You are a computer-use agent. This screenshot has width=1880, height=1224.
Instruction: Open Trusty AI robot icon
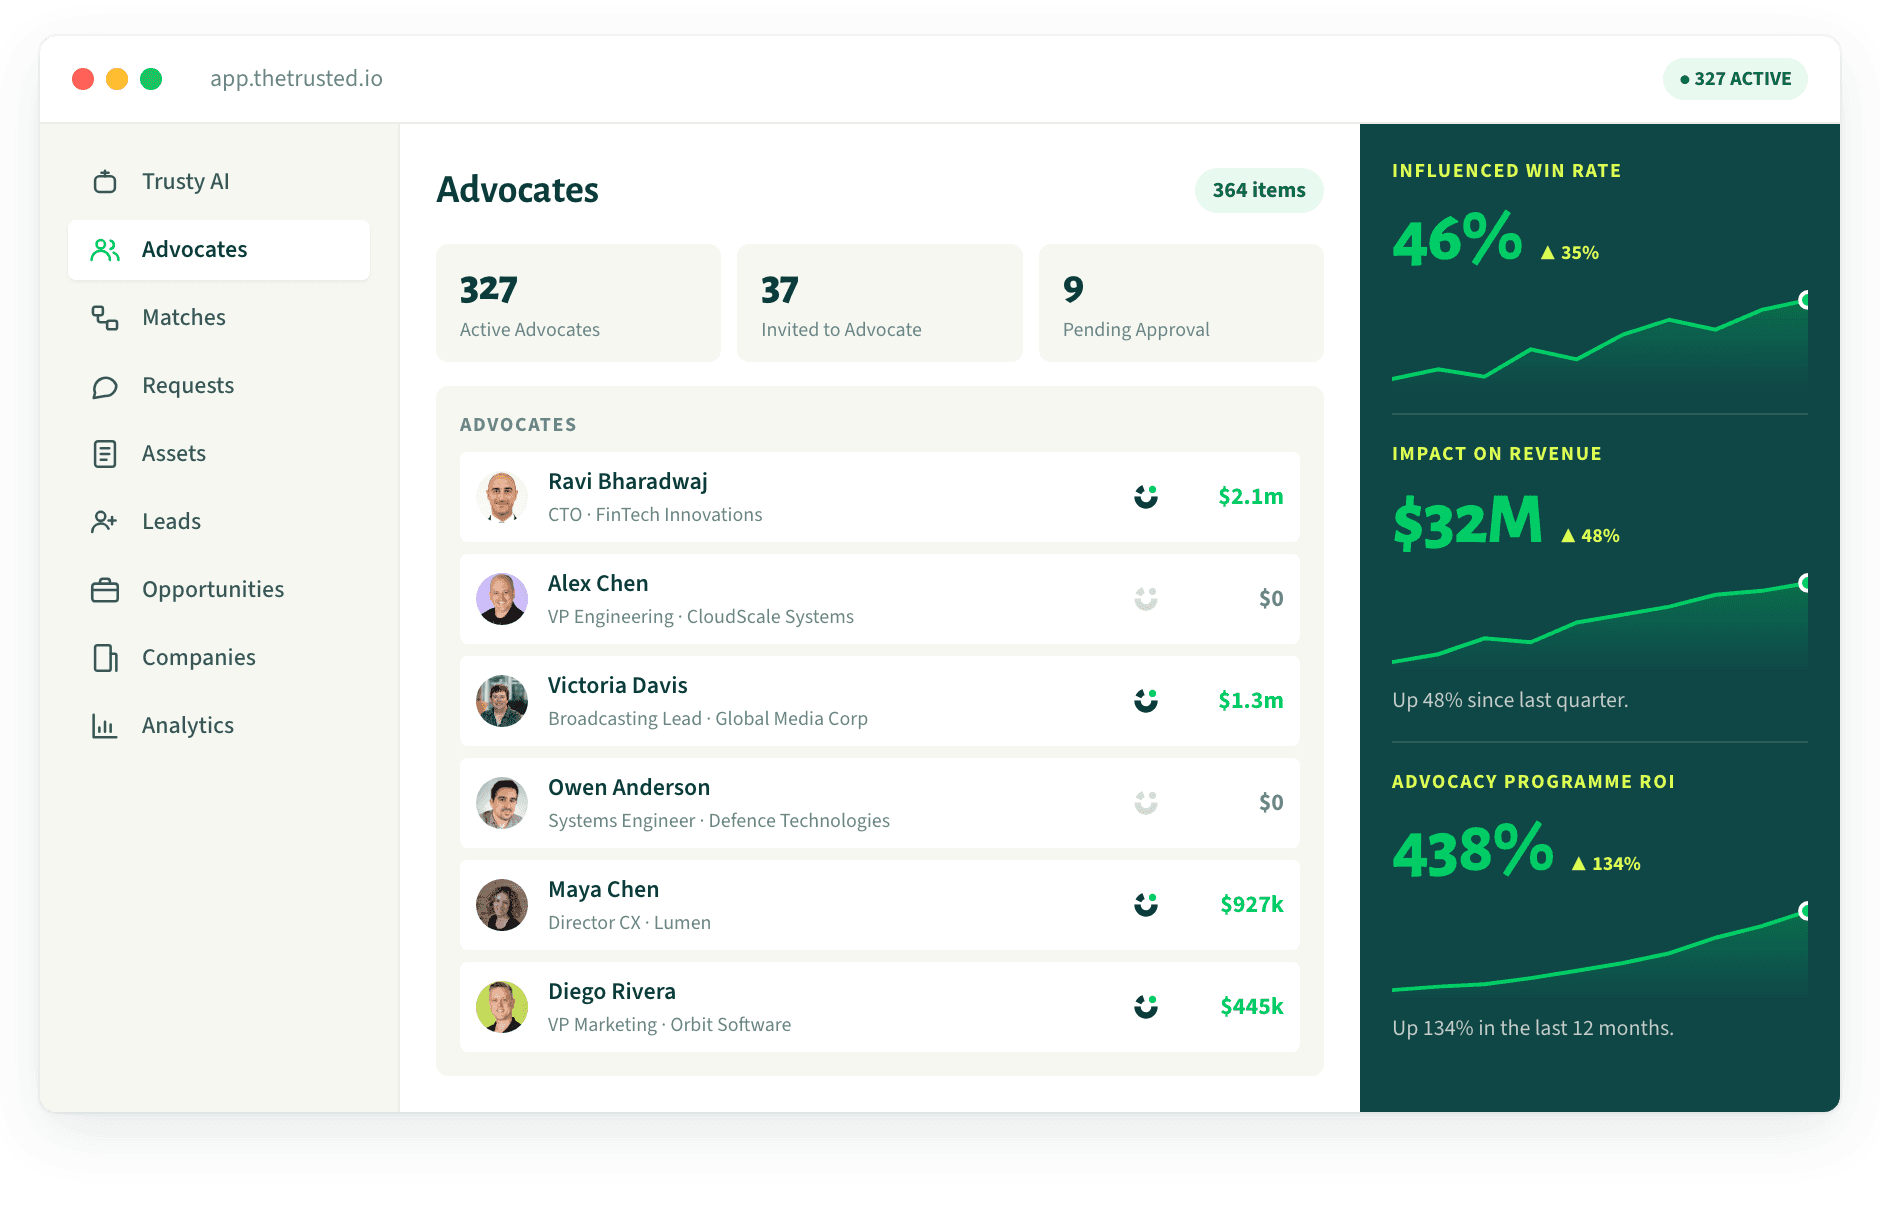105,181
